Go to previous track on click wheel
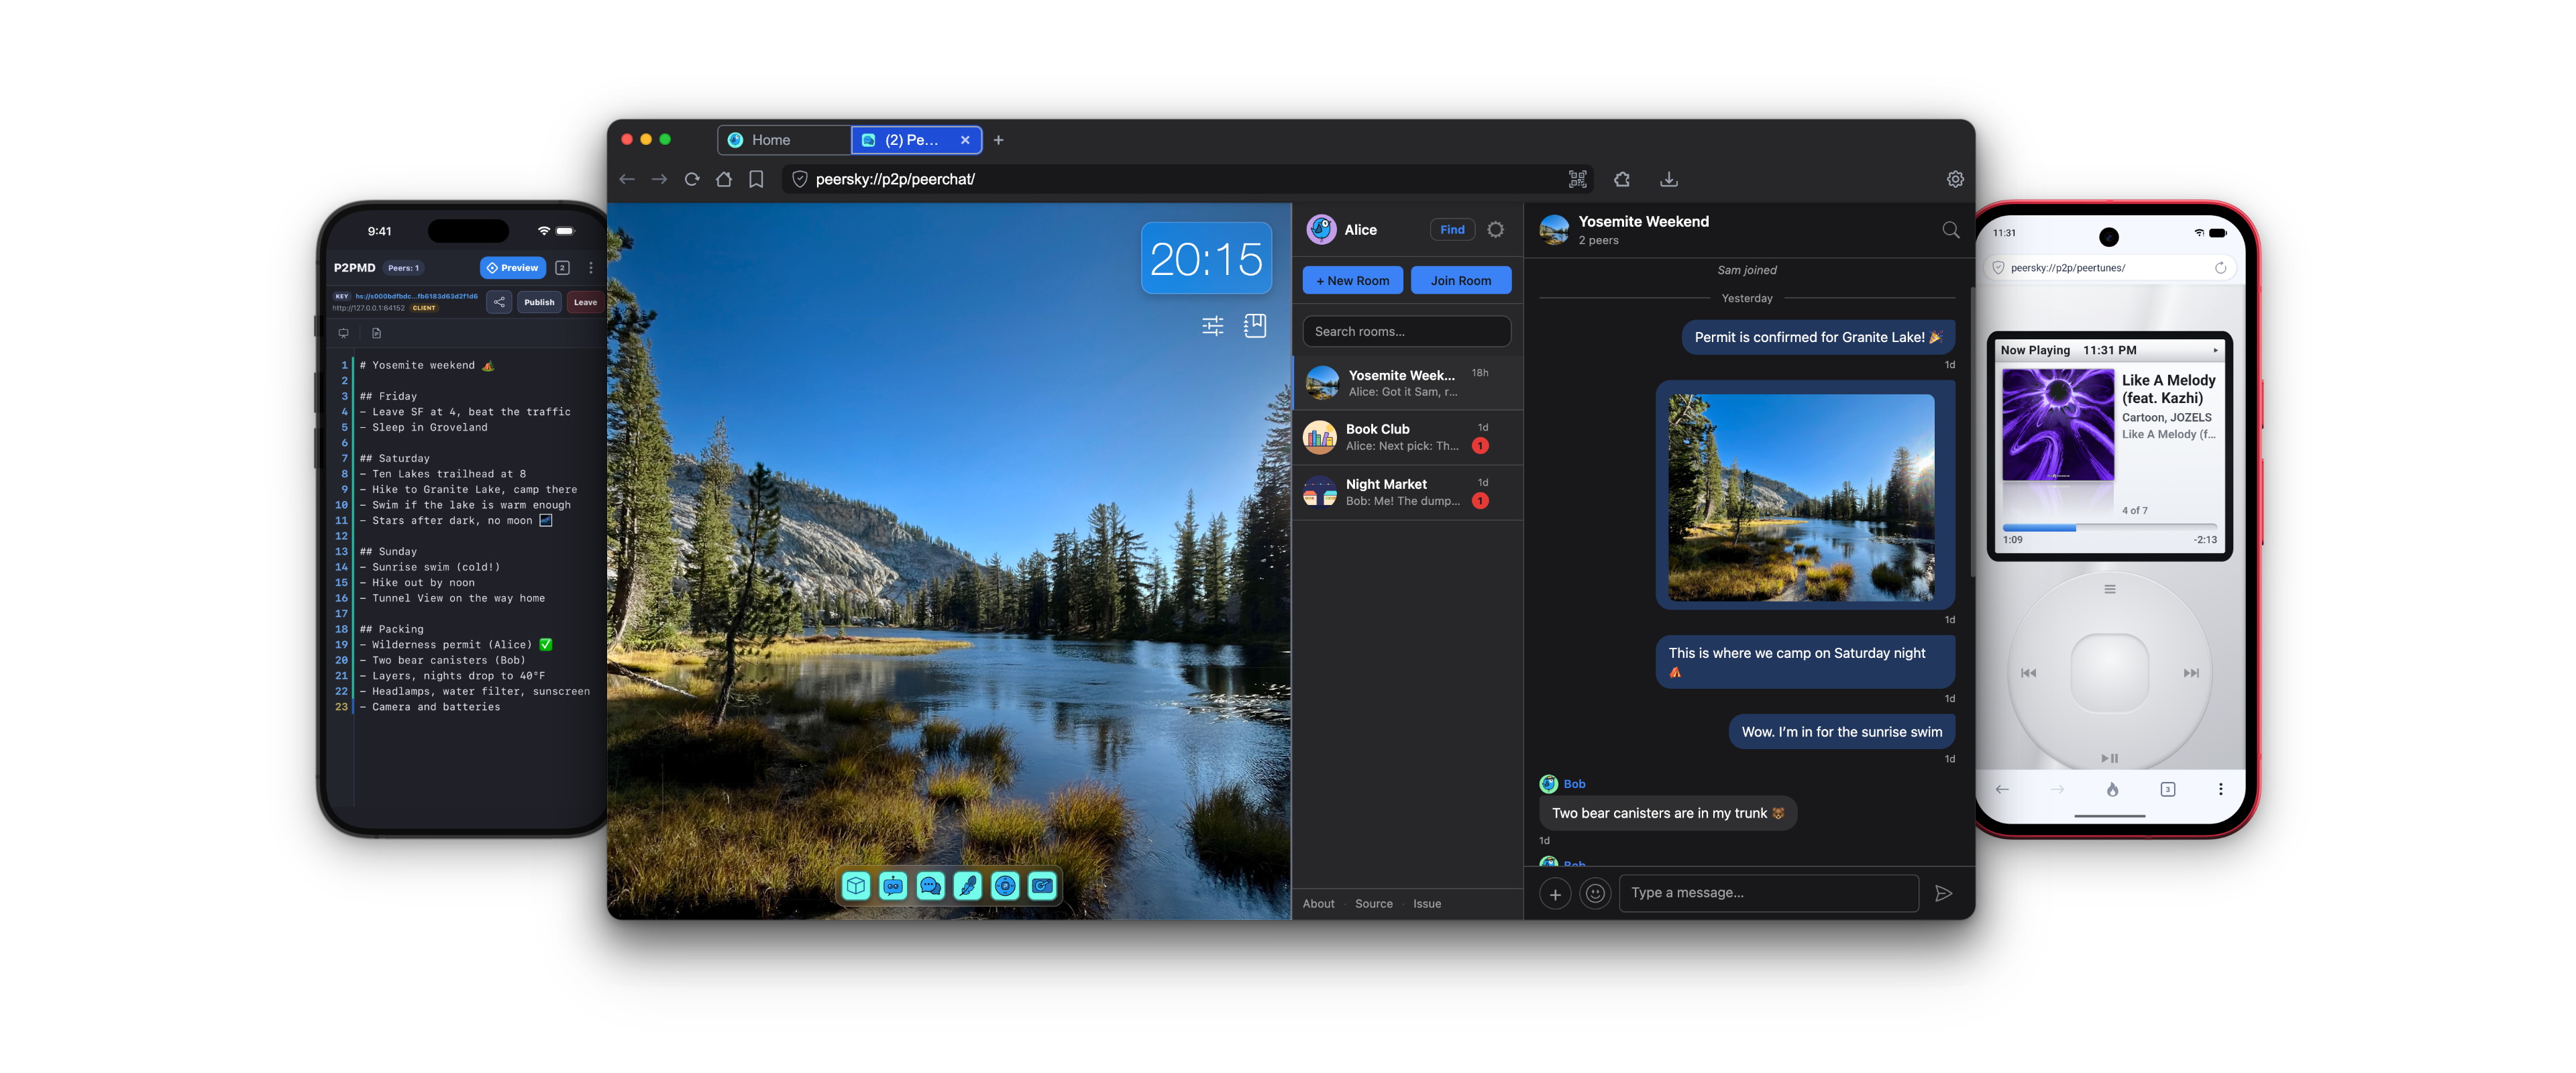The height and width of the screenshot is (1073, 2576). pyautogui.click(x=2028, y=673)
